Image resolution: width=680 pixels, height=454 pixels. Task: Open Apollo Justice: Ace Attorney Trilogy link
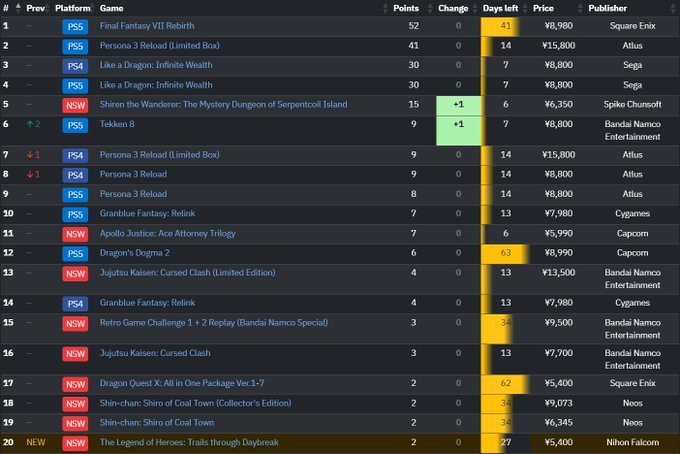[x=167, y=233]
